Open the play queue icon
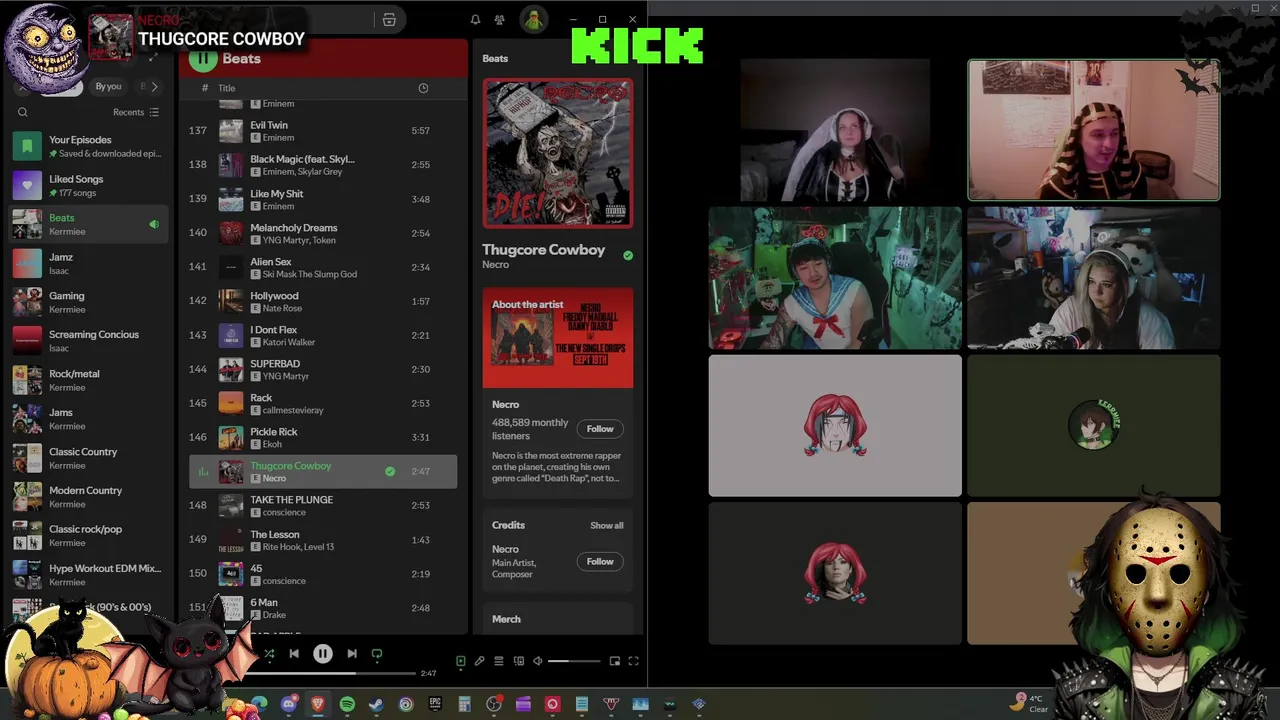Screen dimensions: 1280x720 pos(499,661)
